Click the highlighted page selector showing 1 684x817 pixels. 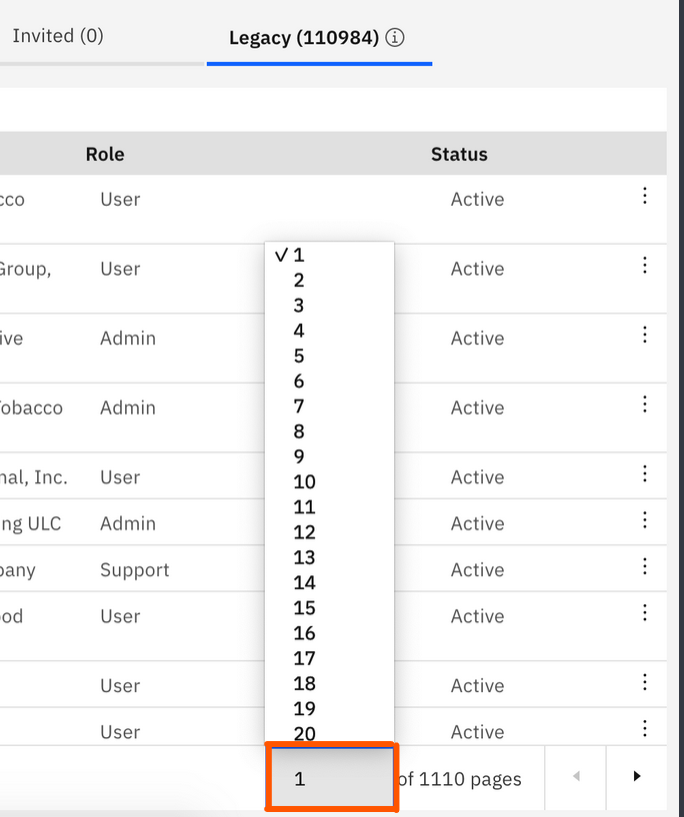[331, 778]
